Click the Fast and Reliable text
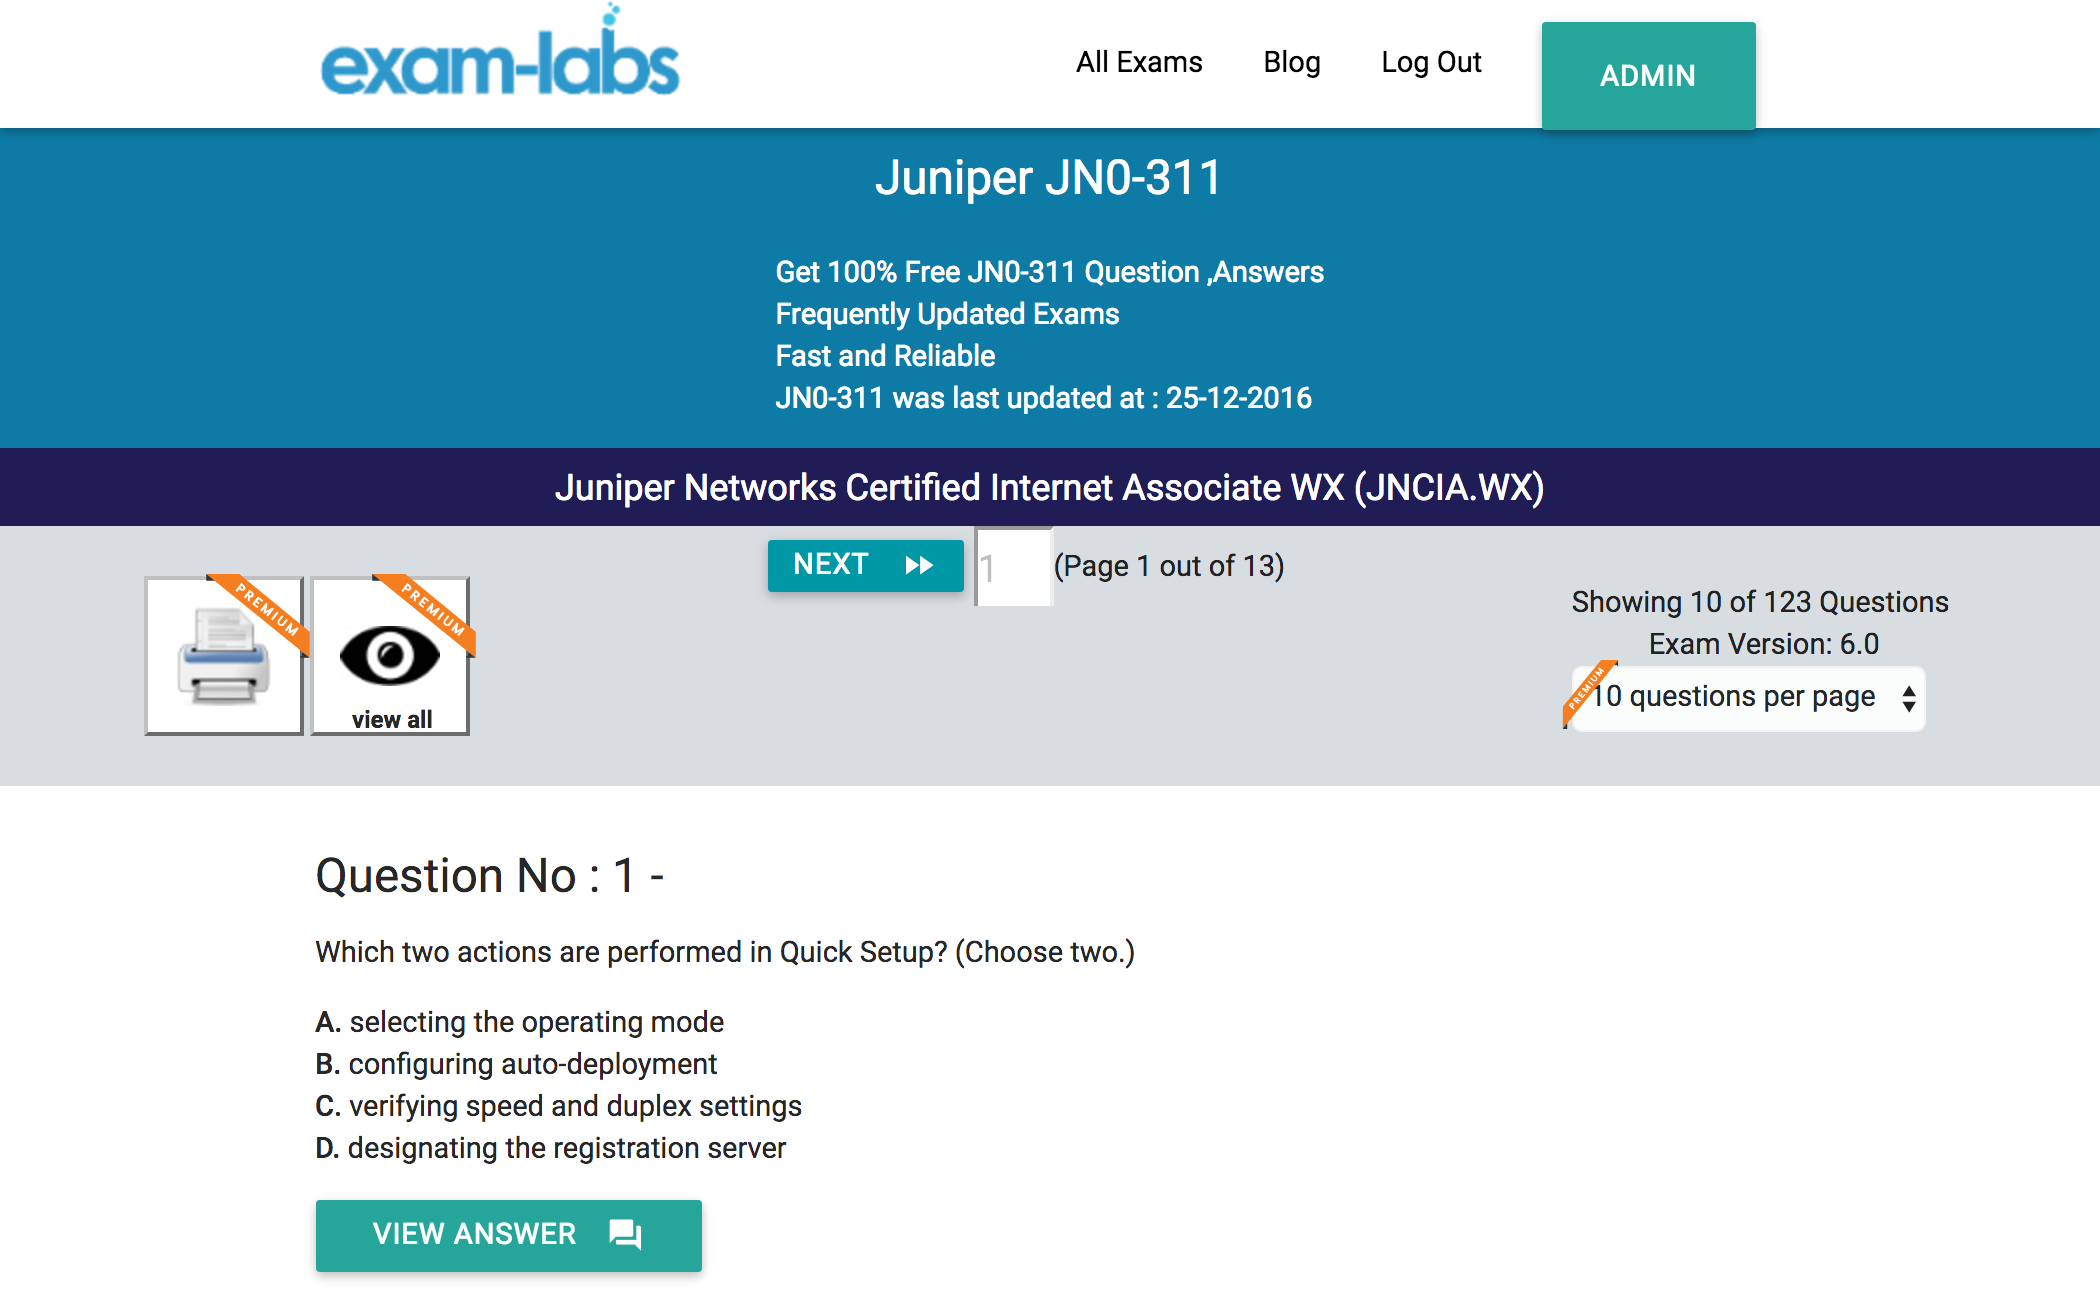This screenshot has height=1310, width=2100. point(885,356)
